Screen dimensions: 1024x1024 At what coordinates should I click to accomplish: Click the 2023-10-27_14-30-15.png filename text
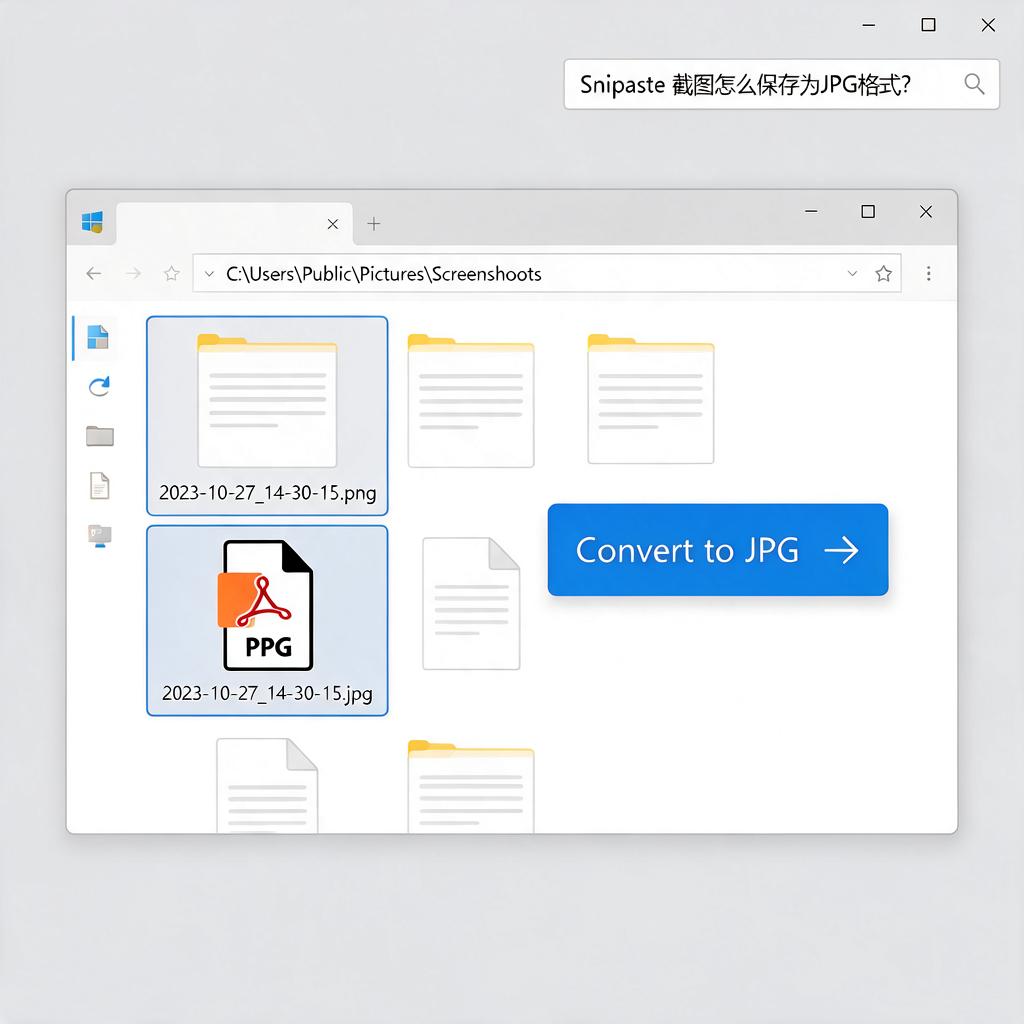pyautogui.click(x=268, y=492)
